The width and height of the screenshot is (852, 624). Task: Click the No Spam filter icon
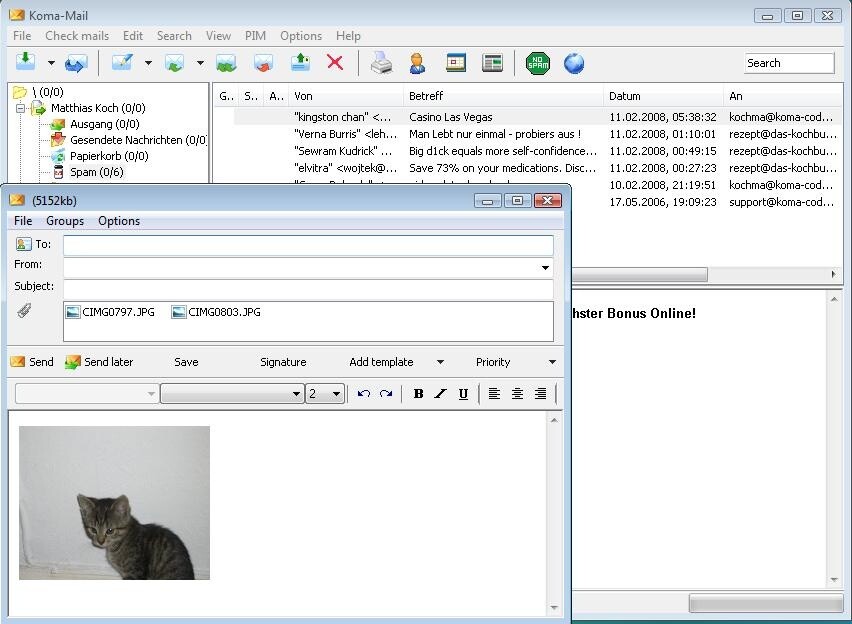538,63
